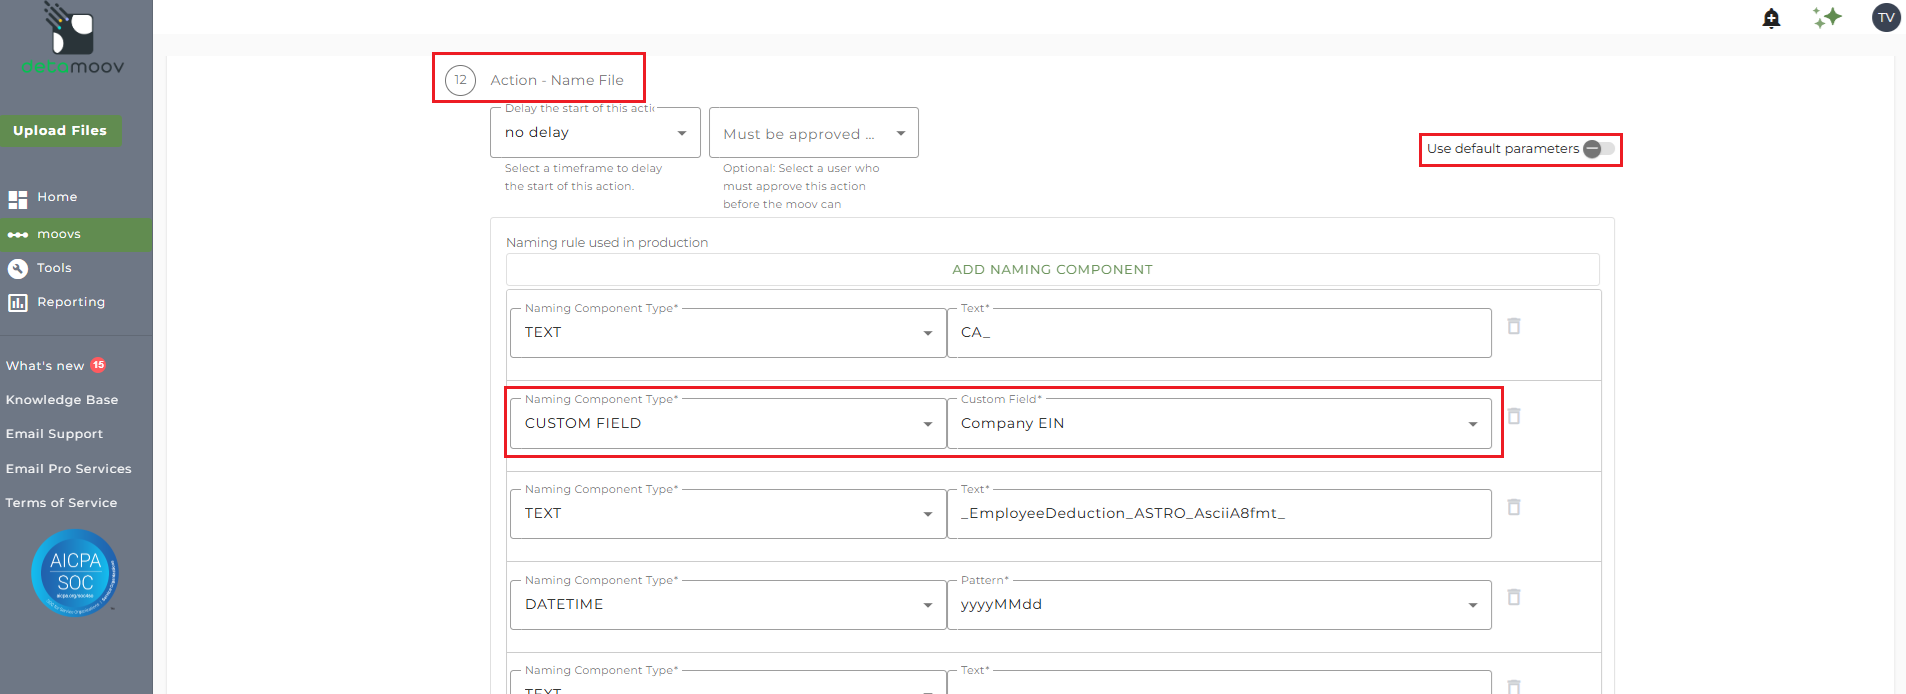Go to Home in sidebar
The width and height of the screenshot is (1906, 694).
click(57, 198)
